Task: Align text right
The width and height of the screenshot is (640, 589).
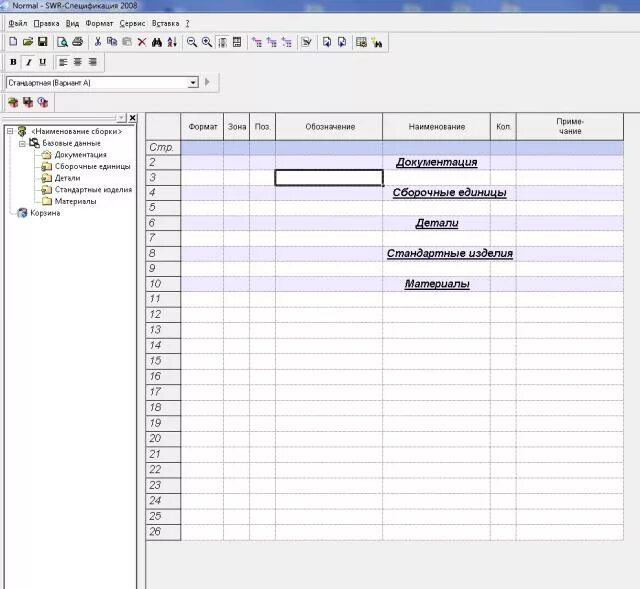Action: coord(93,62)
